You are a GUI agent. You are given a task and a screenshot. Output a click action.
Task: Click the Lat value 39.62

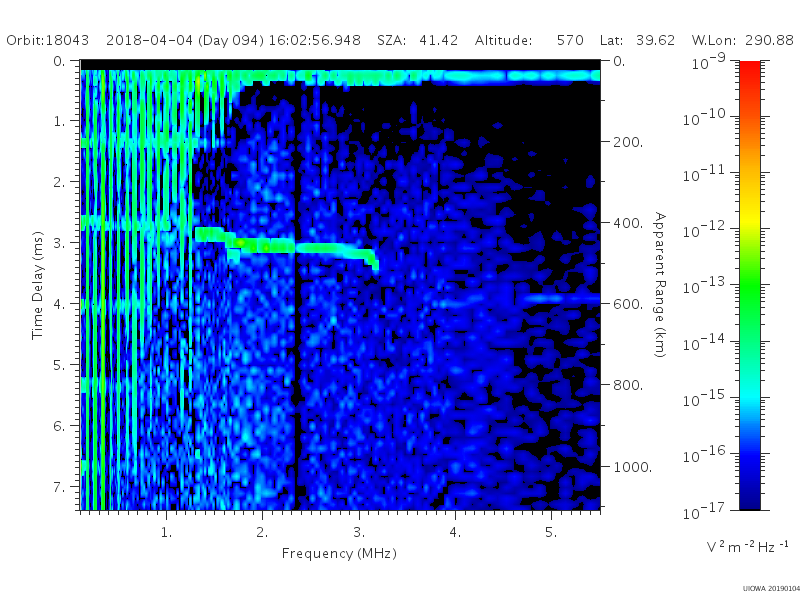(x=656, y=40)
